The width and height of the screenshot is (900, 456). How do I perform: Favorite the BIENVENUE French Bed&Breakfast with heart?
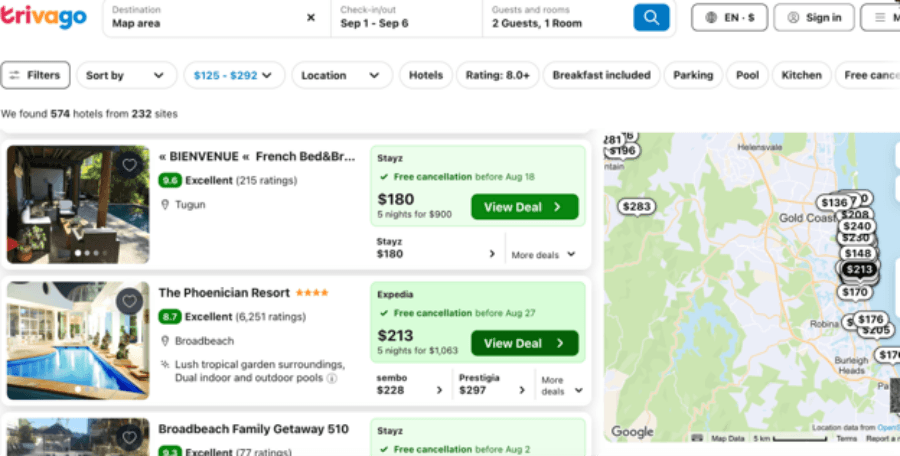pyautogui.click(x=129, y=165)
